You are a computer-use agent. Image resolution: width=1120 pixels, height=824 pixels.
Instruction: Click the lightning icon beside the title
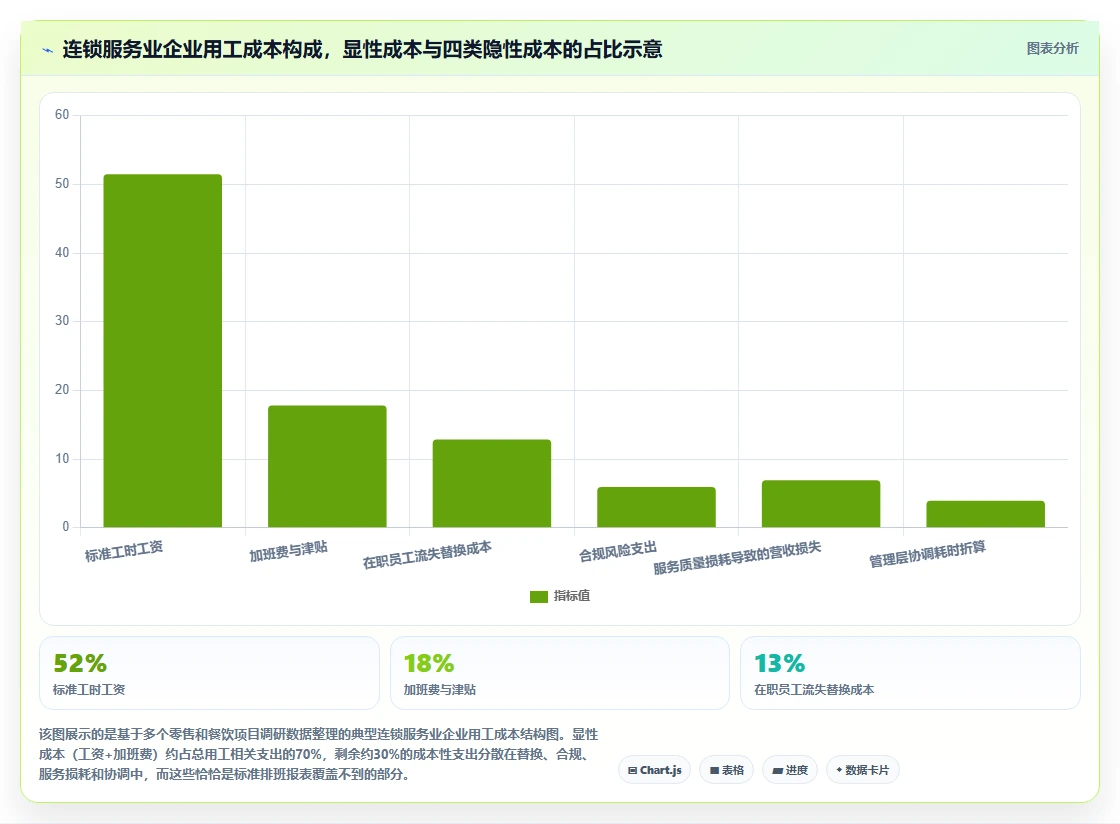[48, 50]
